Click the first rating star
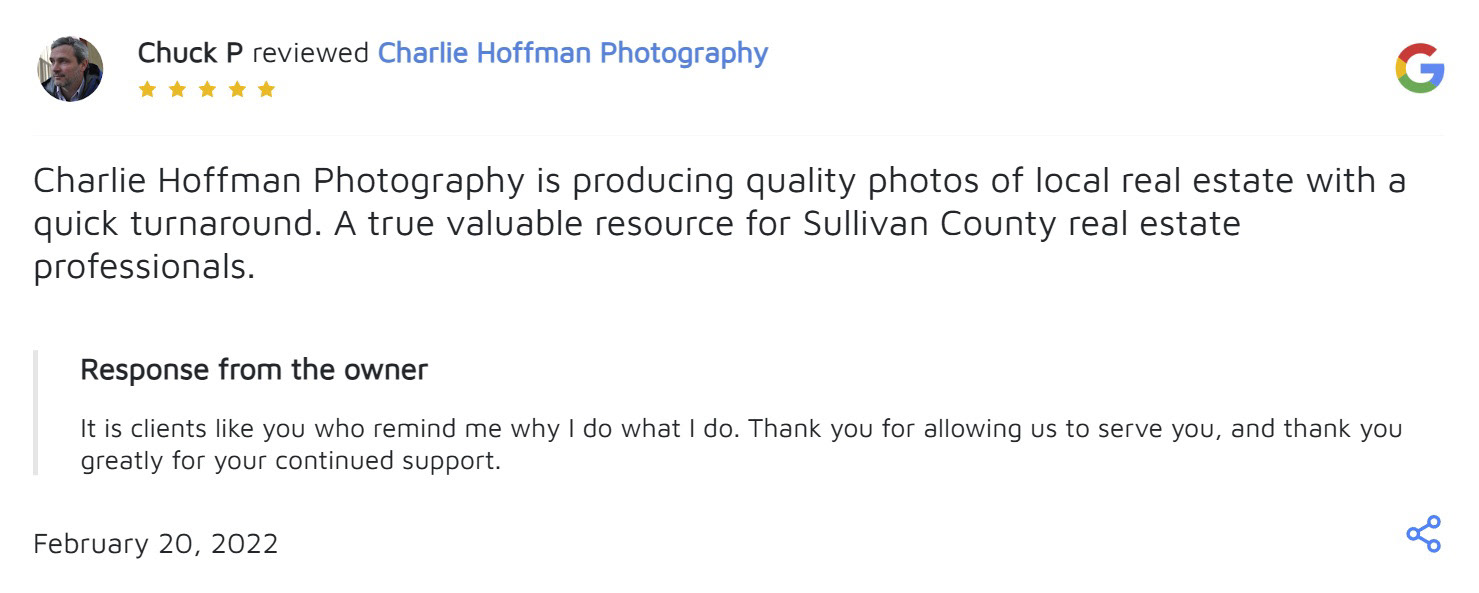Viewport: 1479px width, 593px height. pyautogui.click(x=147, y=89)
